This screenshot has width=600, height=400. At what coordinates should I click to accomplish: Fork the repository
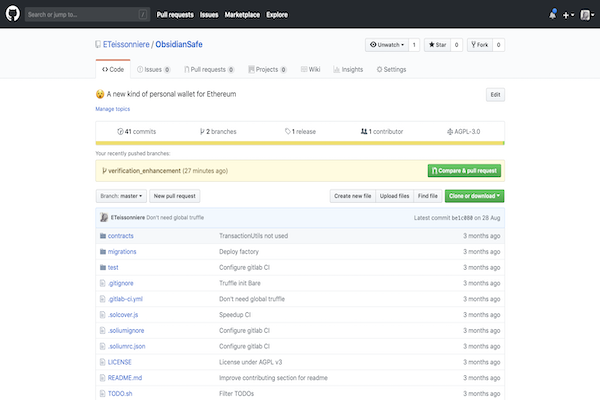480,45
